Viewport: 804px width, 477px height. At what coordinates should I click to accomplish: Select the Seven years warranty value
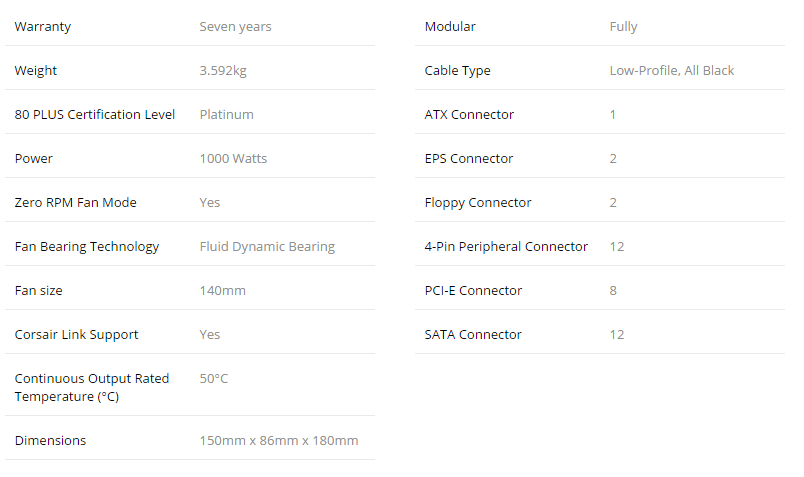[235, 27]
